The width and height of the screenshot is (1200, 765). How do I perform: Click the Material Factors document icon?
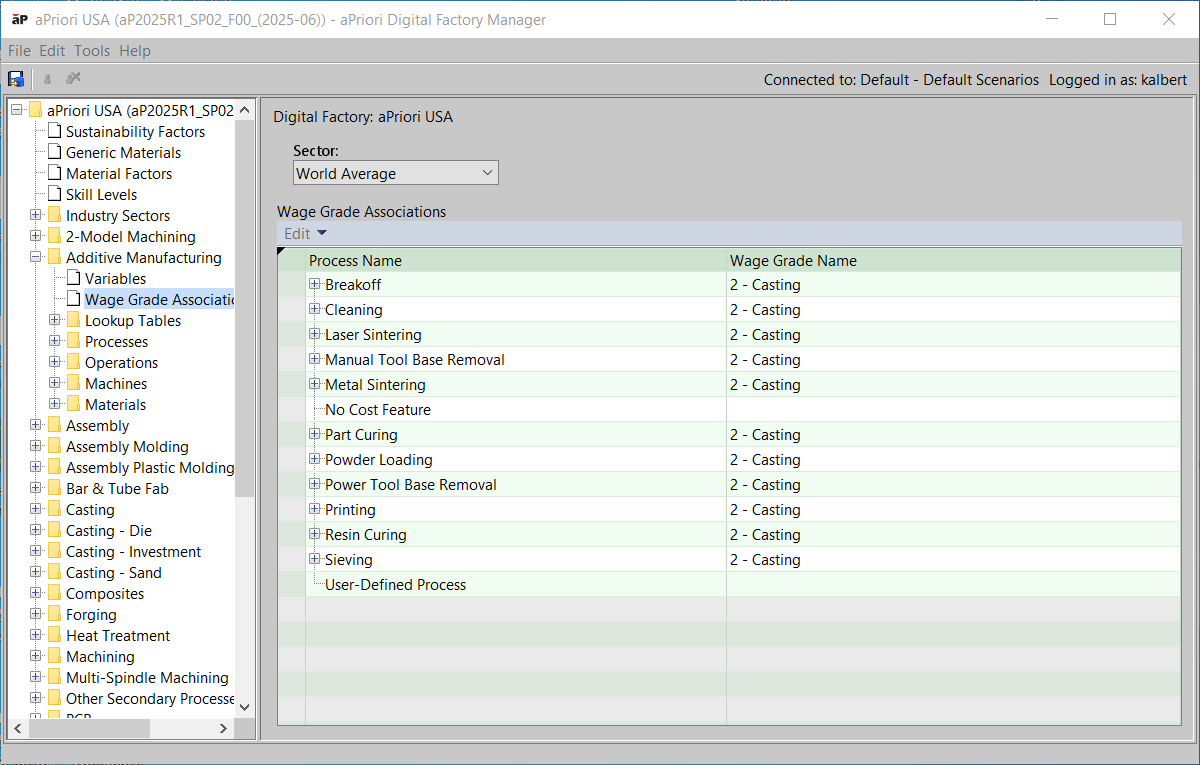[x=55, y=173]
